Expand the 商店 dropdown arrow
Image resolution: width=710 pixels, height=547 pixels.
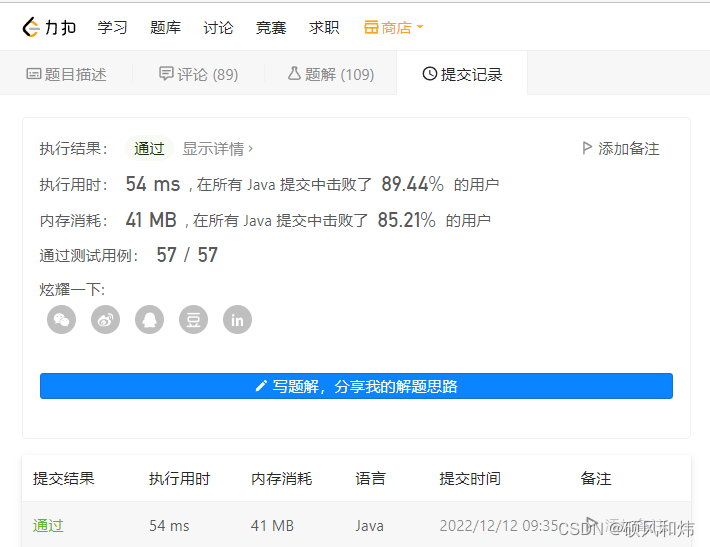coord(420,27)
